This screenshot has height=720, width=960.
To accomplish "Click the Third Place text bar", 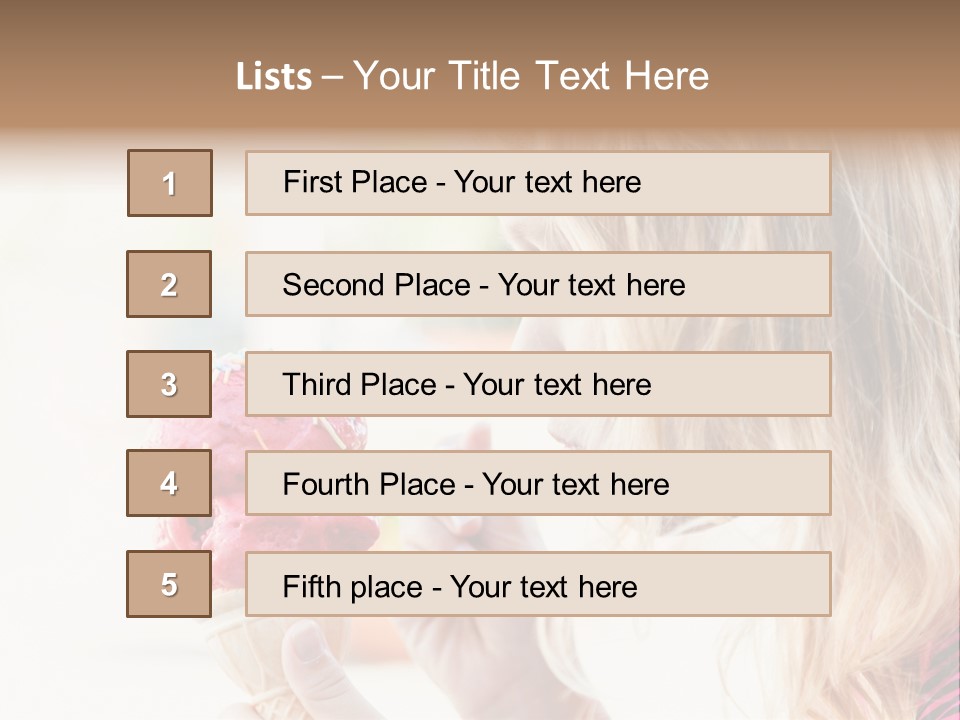I will click(x=538, y=384).
